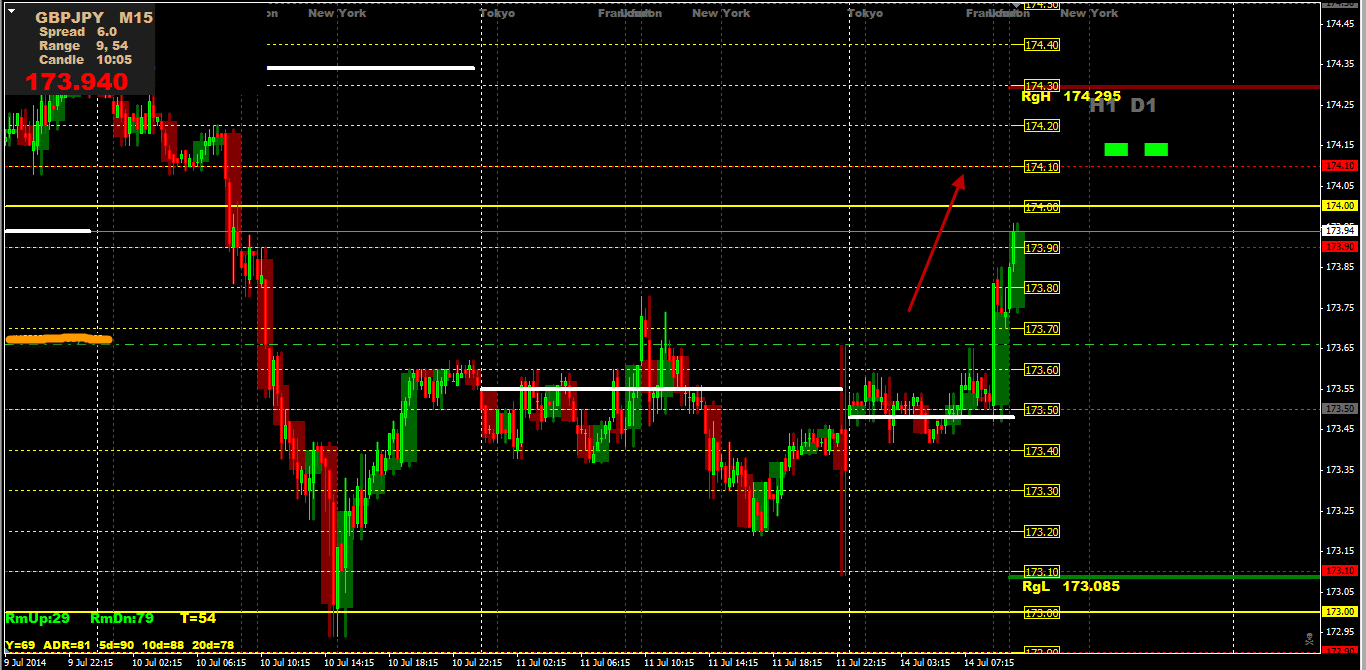Click 174.15 on the price axis
1366x670 pixels.
click(x=1340, y=145)
